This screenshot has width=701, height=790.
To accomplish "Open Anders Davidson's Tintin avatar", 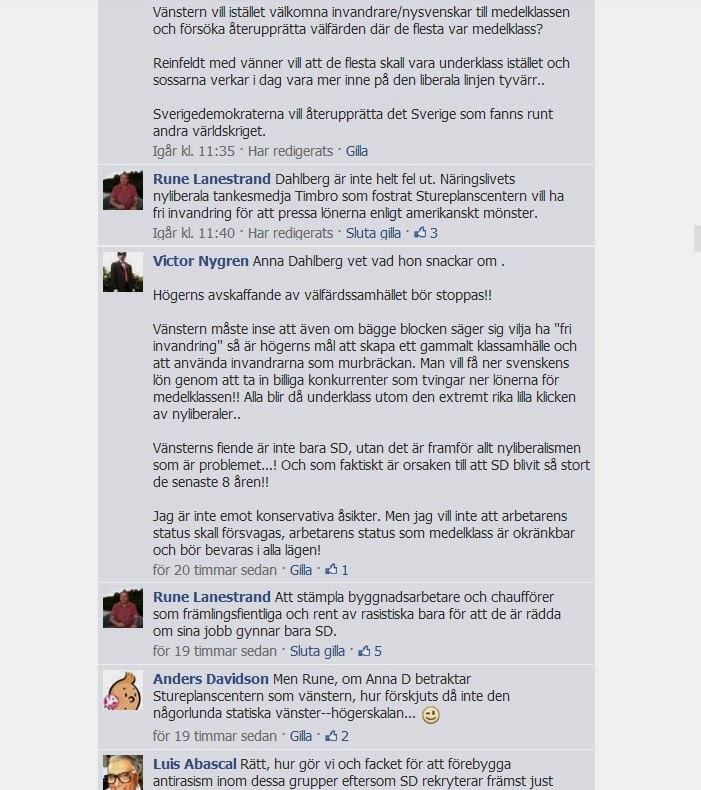I will coord(123,690).
